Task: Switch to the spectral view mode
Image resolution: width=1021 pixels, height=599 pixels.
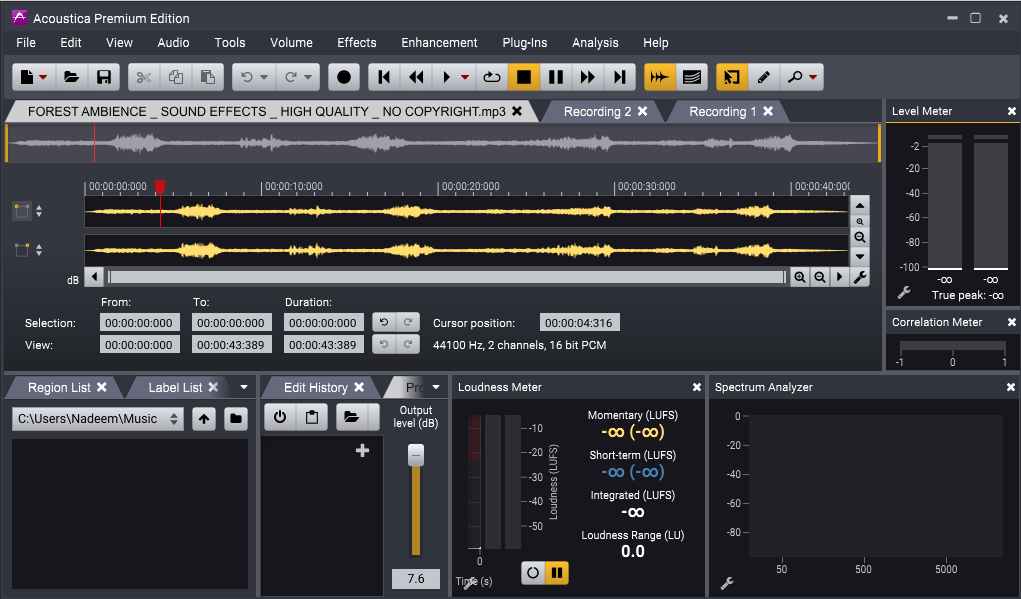Action: point(692,77)
